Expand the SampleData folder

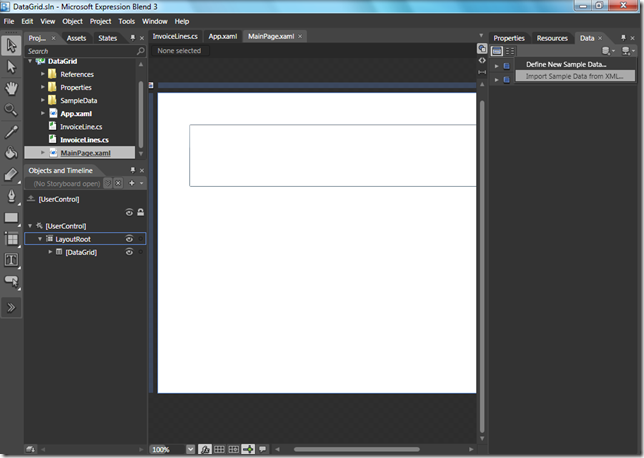coord(42,100)
